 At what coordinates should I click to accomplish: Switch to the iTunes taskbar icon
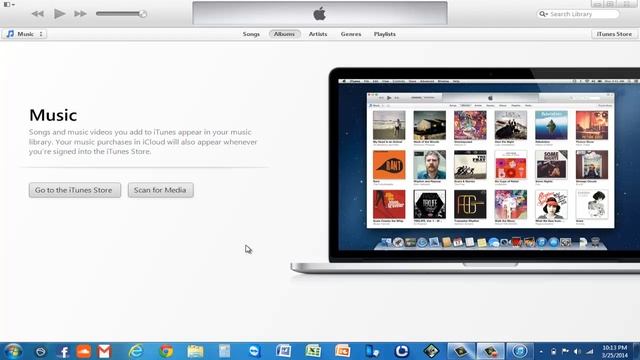[x=520, y=351]
